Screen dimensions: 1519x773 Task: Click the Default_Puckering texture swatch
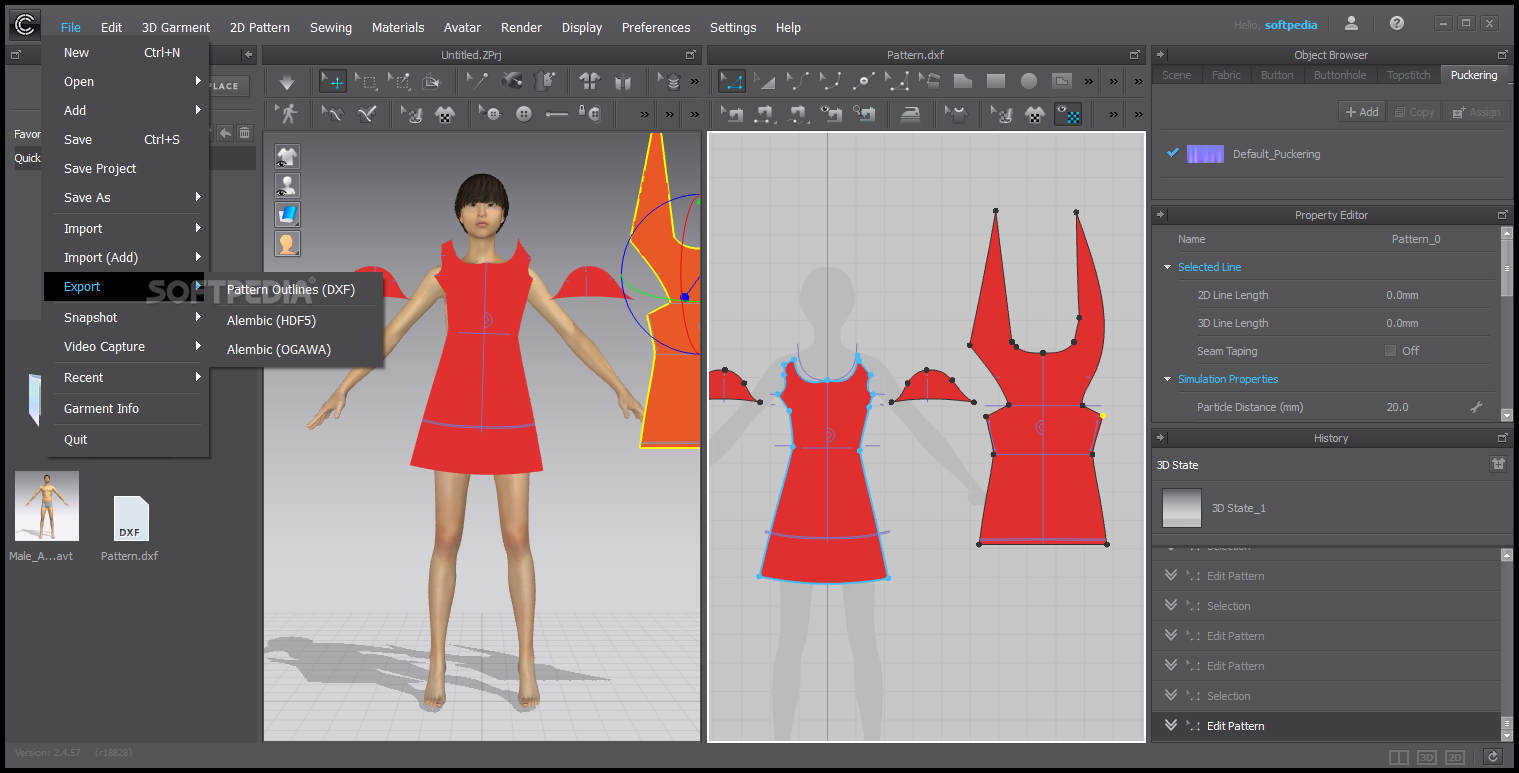[x=1205, y=154]
